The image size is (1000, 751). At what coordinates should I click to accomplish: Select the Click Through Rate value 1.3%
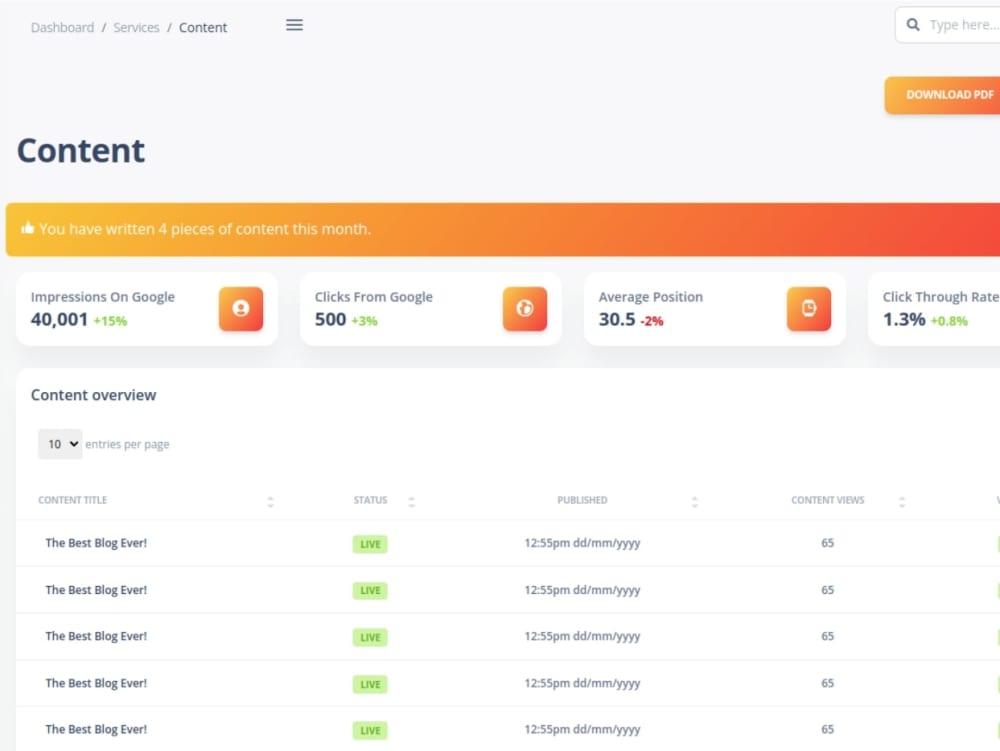click(x=904, y=319)
